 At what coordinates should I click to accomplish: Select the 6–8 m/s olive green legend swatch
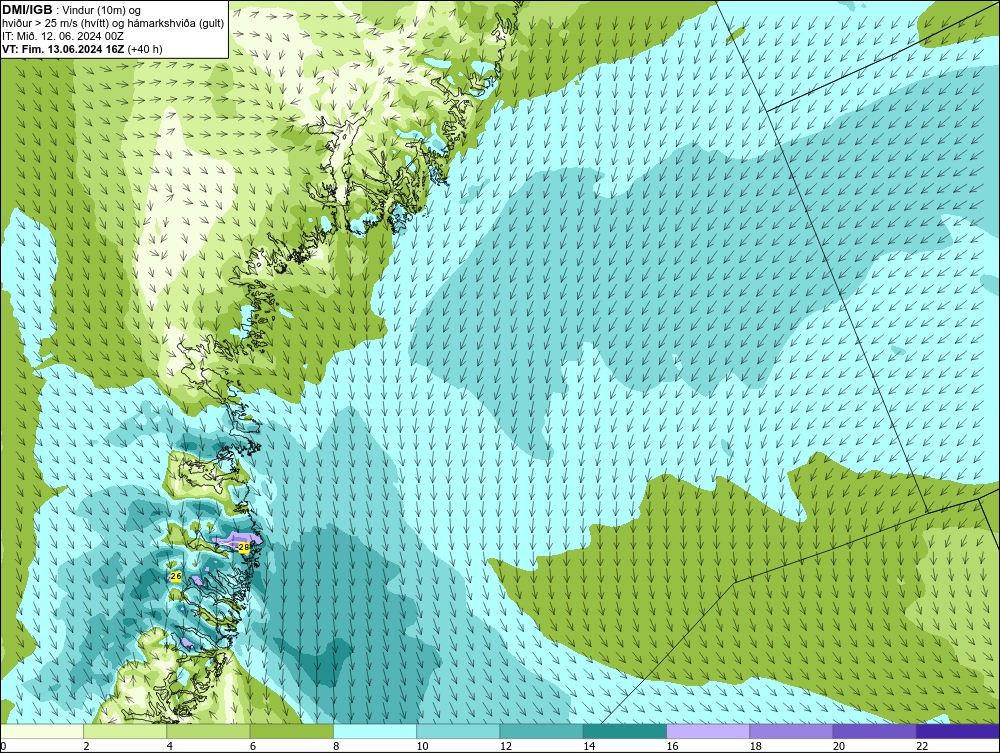click(291, 731)
